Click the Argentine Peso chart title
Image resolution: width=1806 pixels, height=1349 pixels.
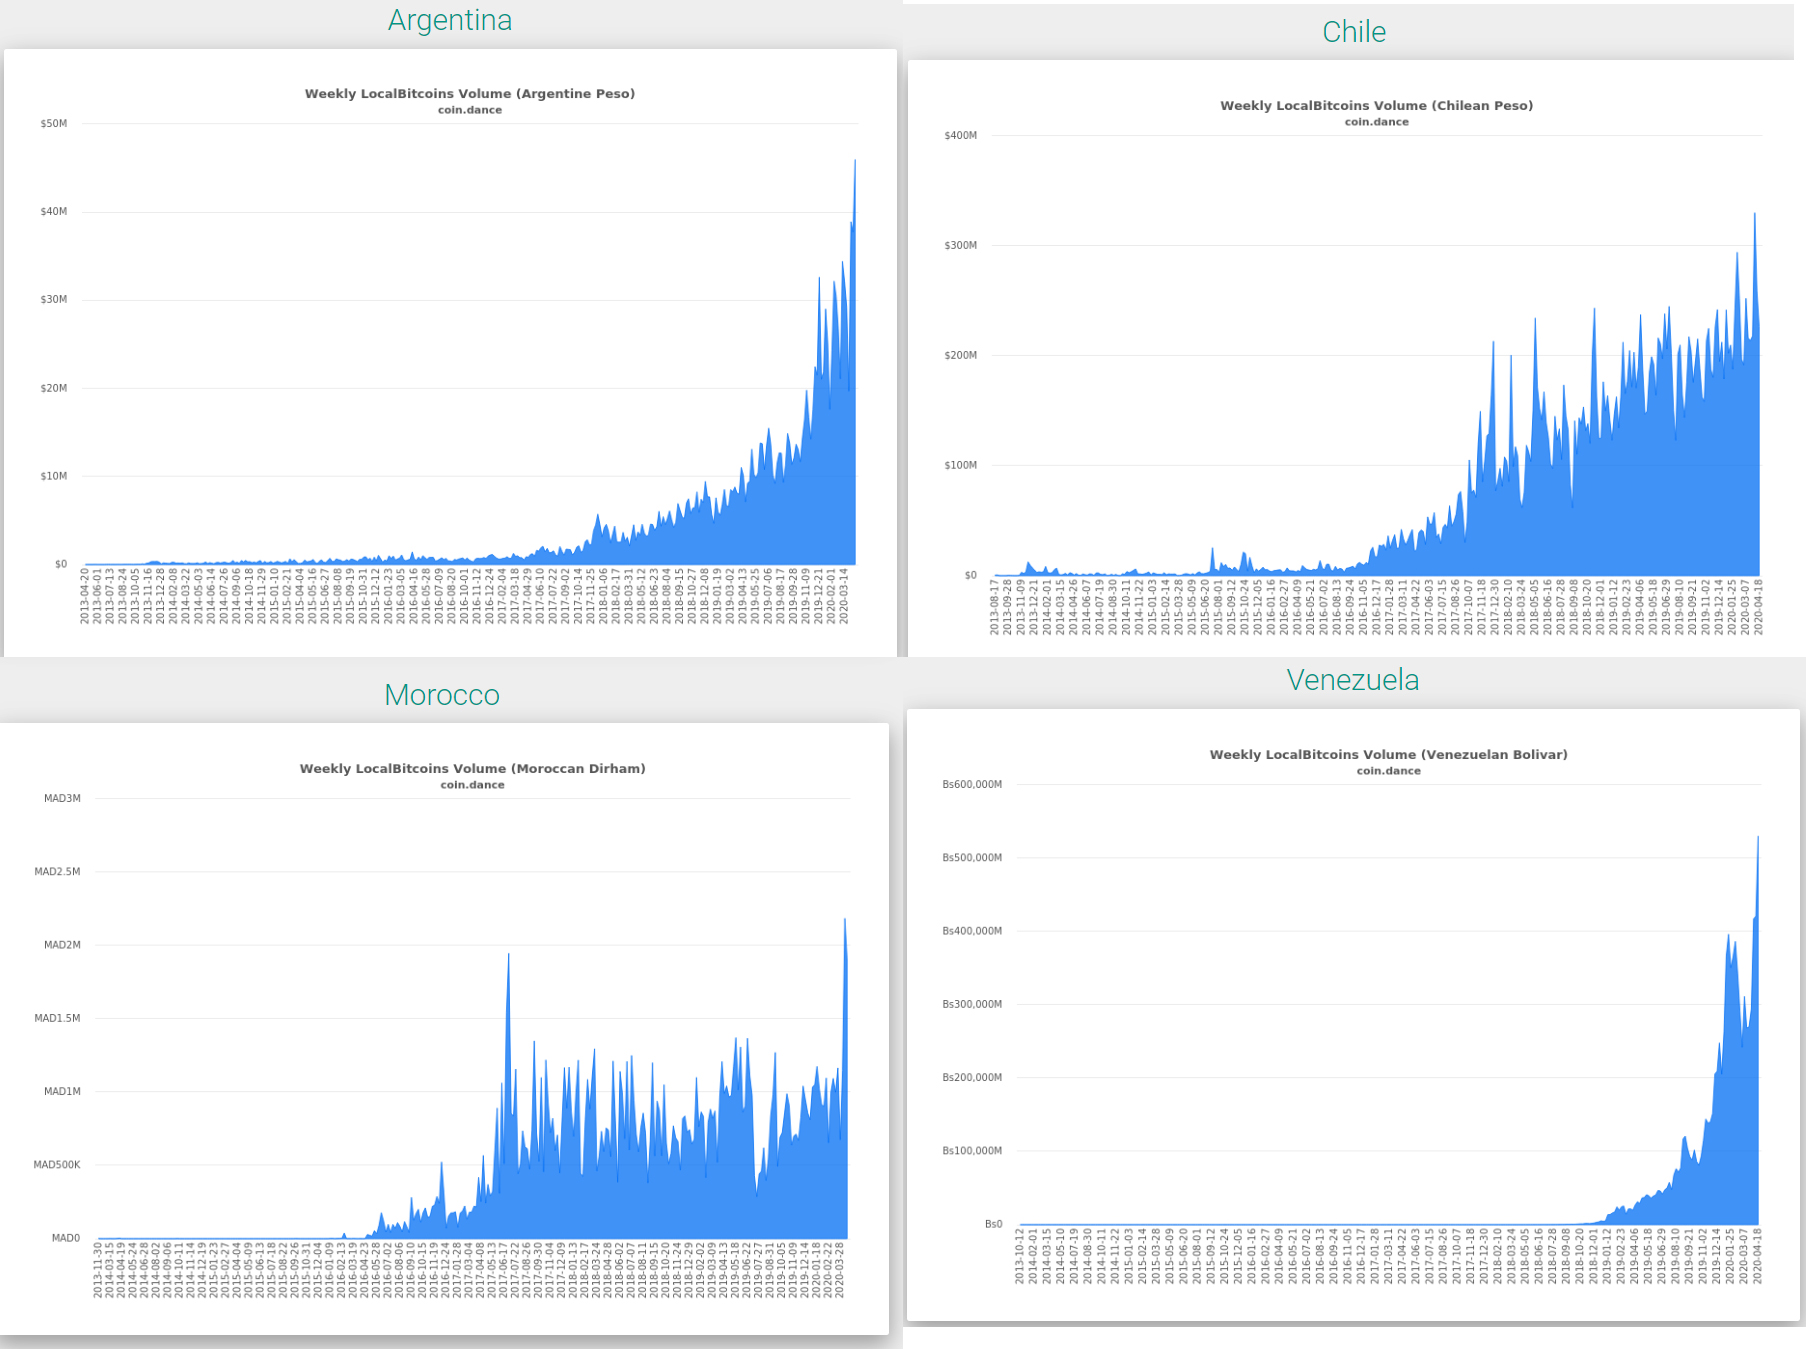[x=470, y=94]
